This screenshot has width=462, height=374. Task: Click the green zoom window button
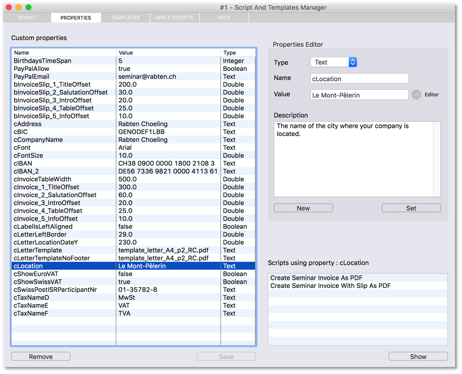(x=28, y=7)
